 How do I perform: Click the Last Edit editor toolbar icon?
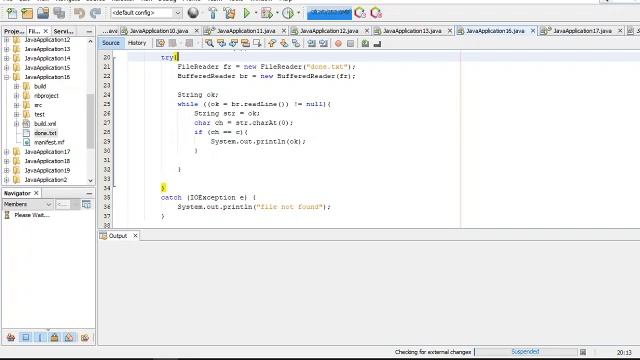click(160, 43)
